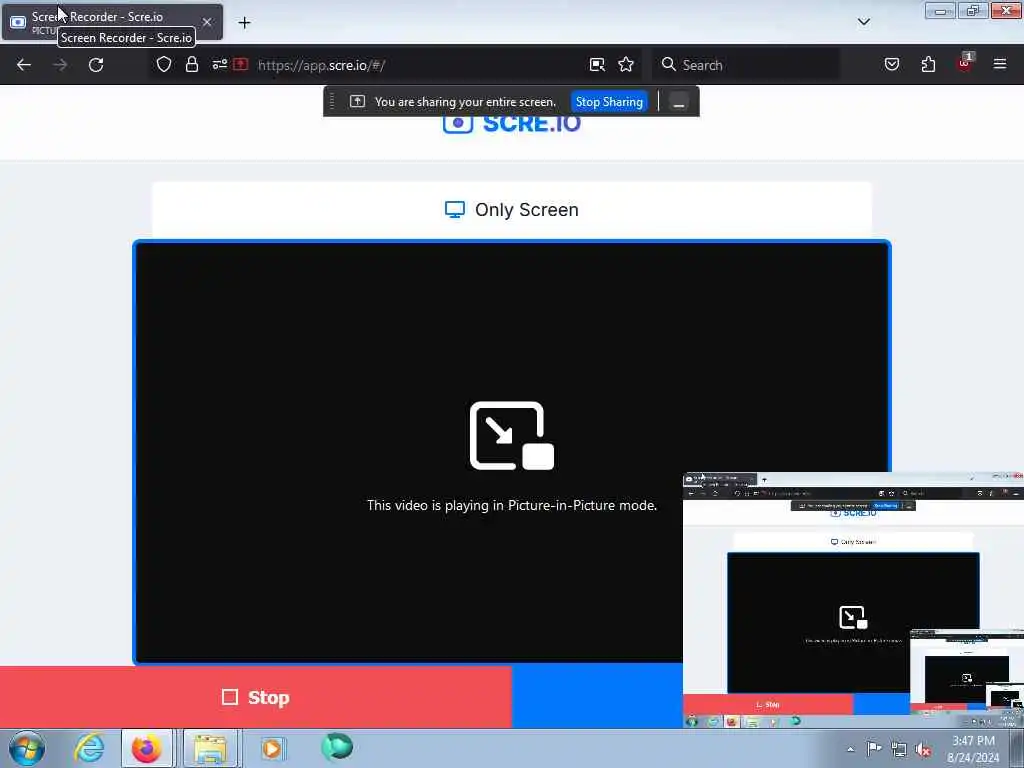Click the network tray icon

(x=899, y=749)
